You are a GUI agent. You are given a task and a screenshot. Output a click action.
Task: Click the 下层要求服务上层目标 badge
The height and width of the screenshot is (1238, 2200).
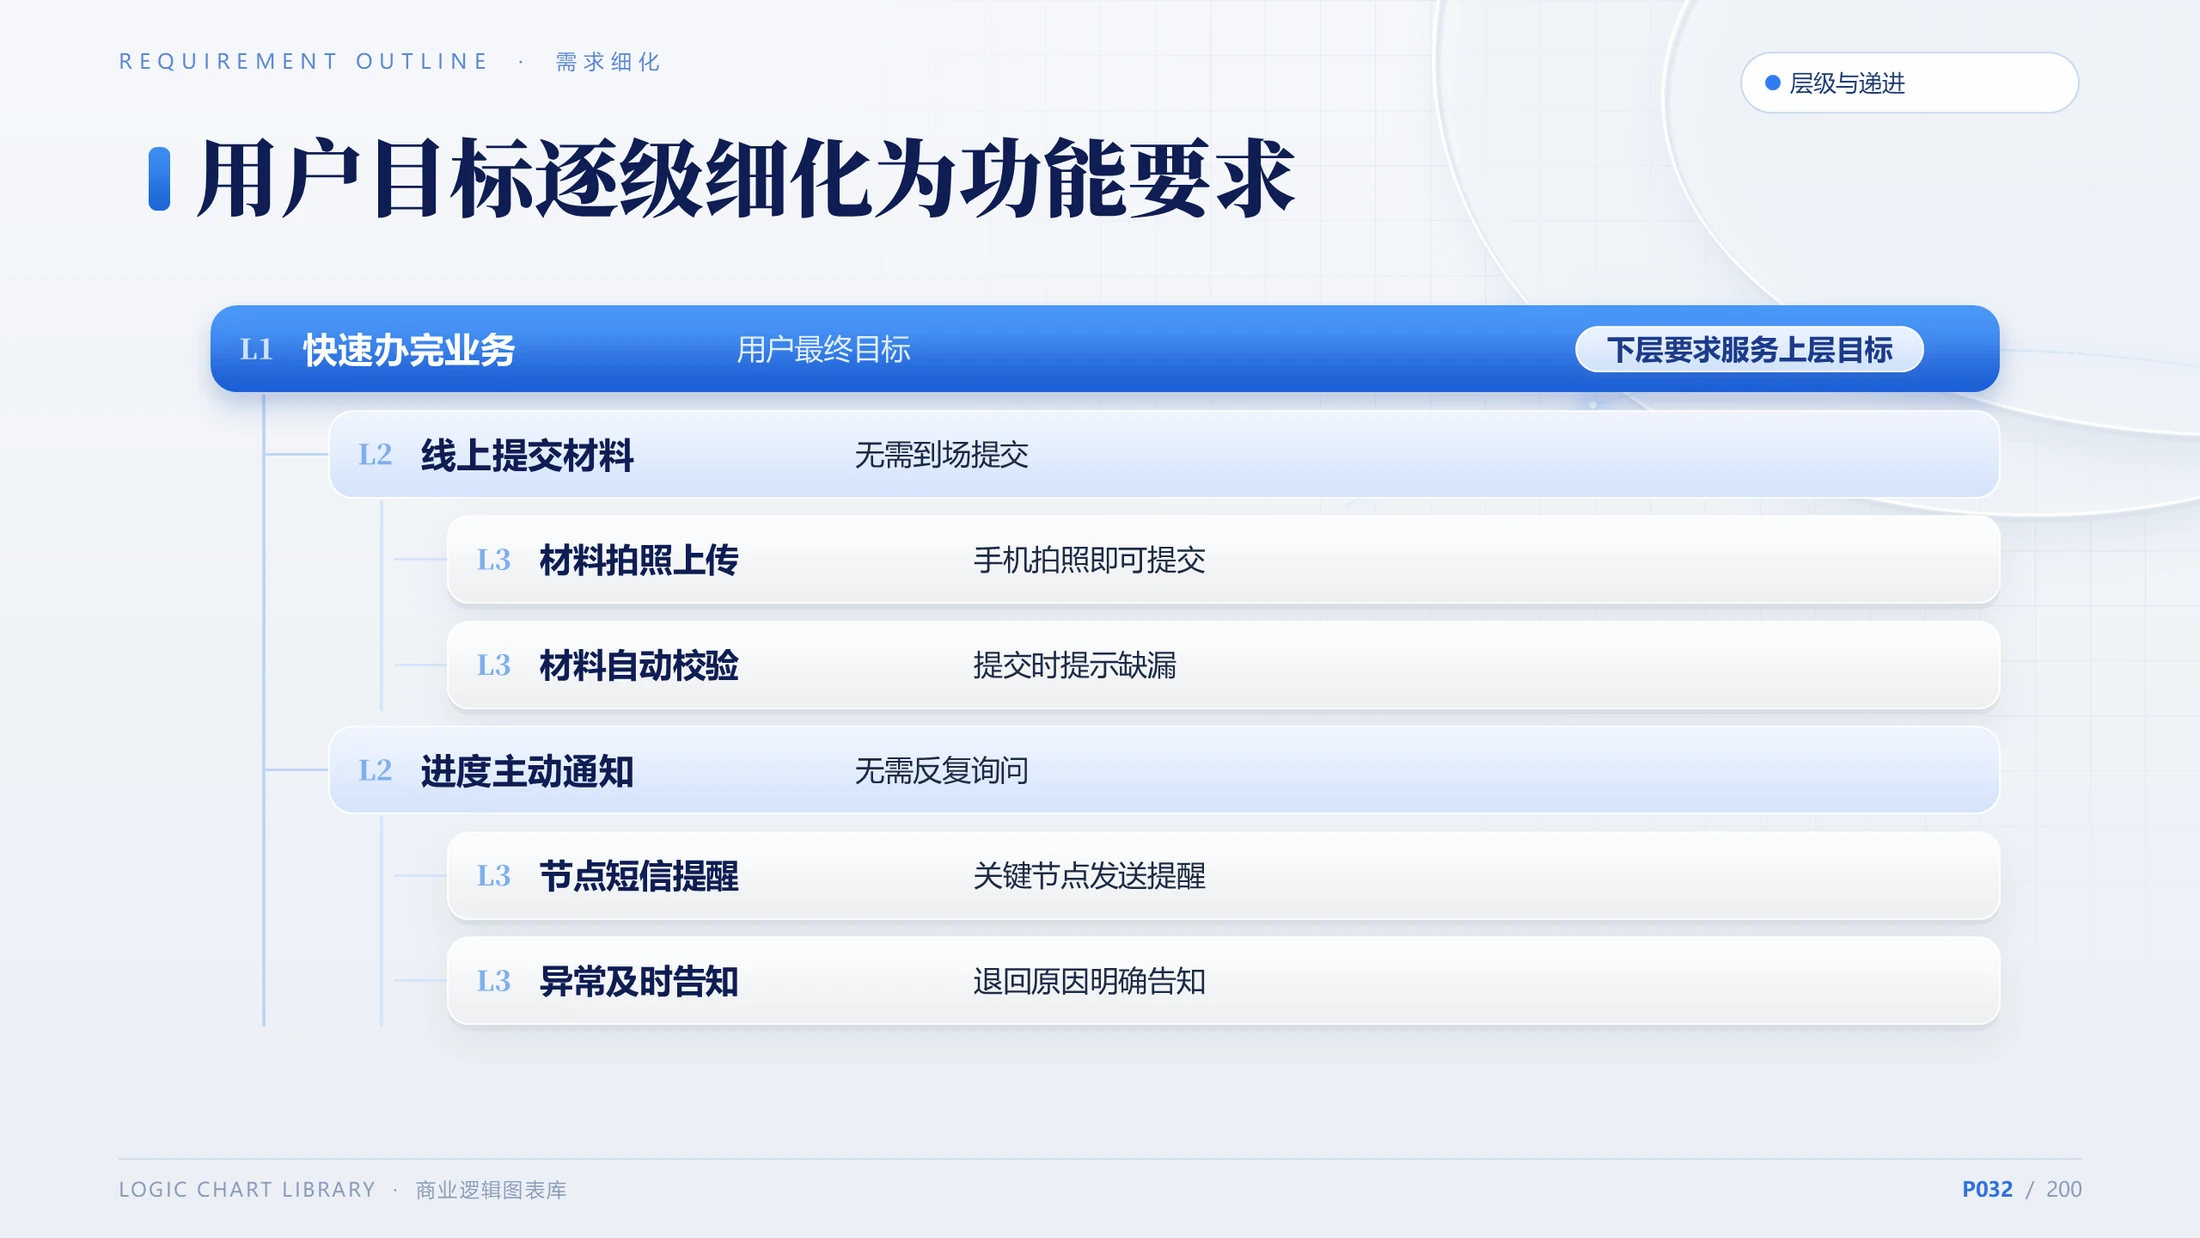coord(1749,350)
